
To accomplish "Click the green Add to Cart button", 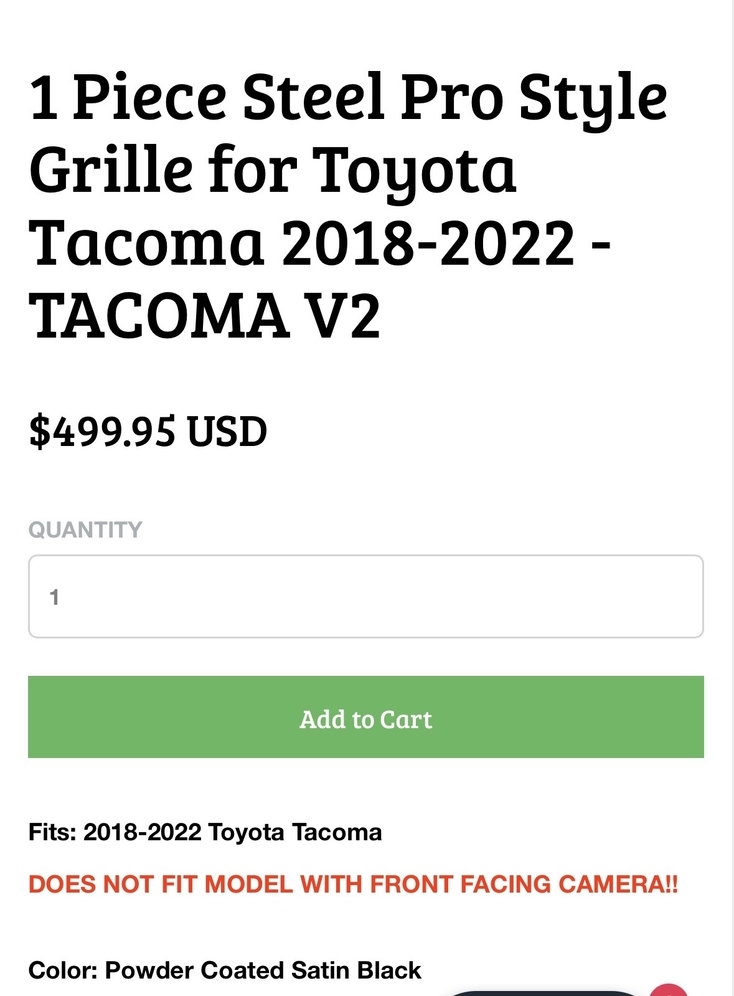I will [366, 717].
